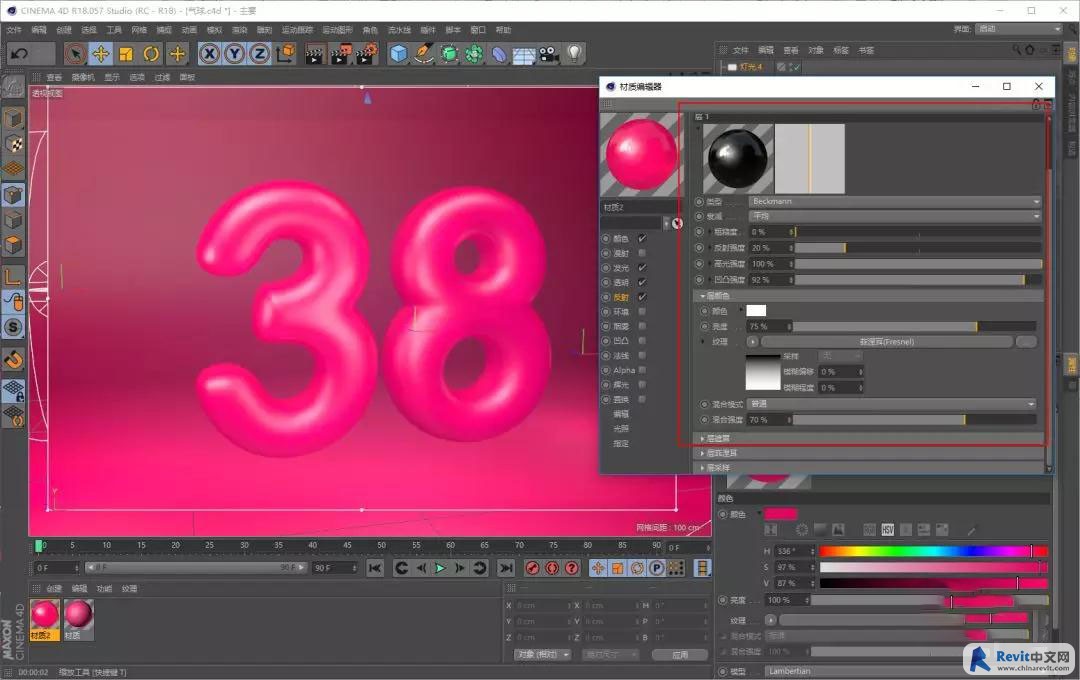The width and height of the screenshot is (1080, 680).
Task: Click the Autokeying red button
Action: coord(552,568)
